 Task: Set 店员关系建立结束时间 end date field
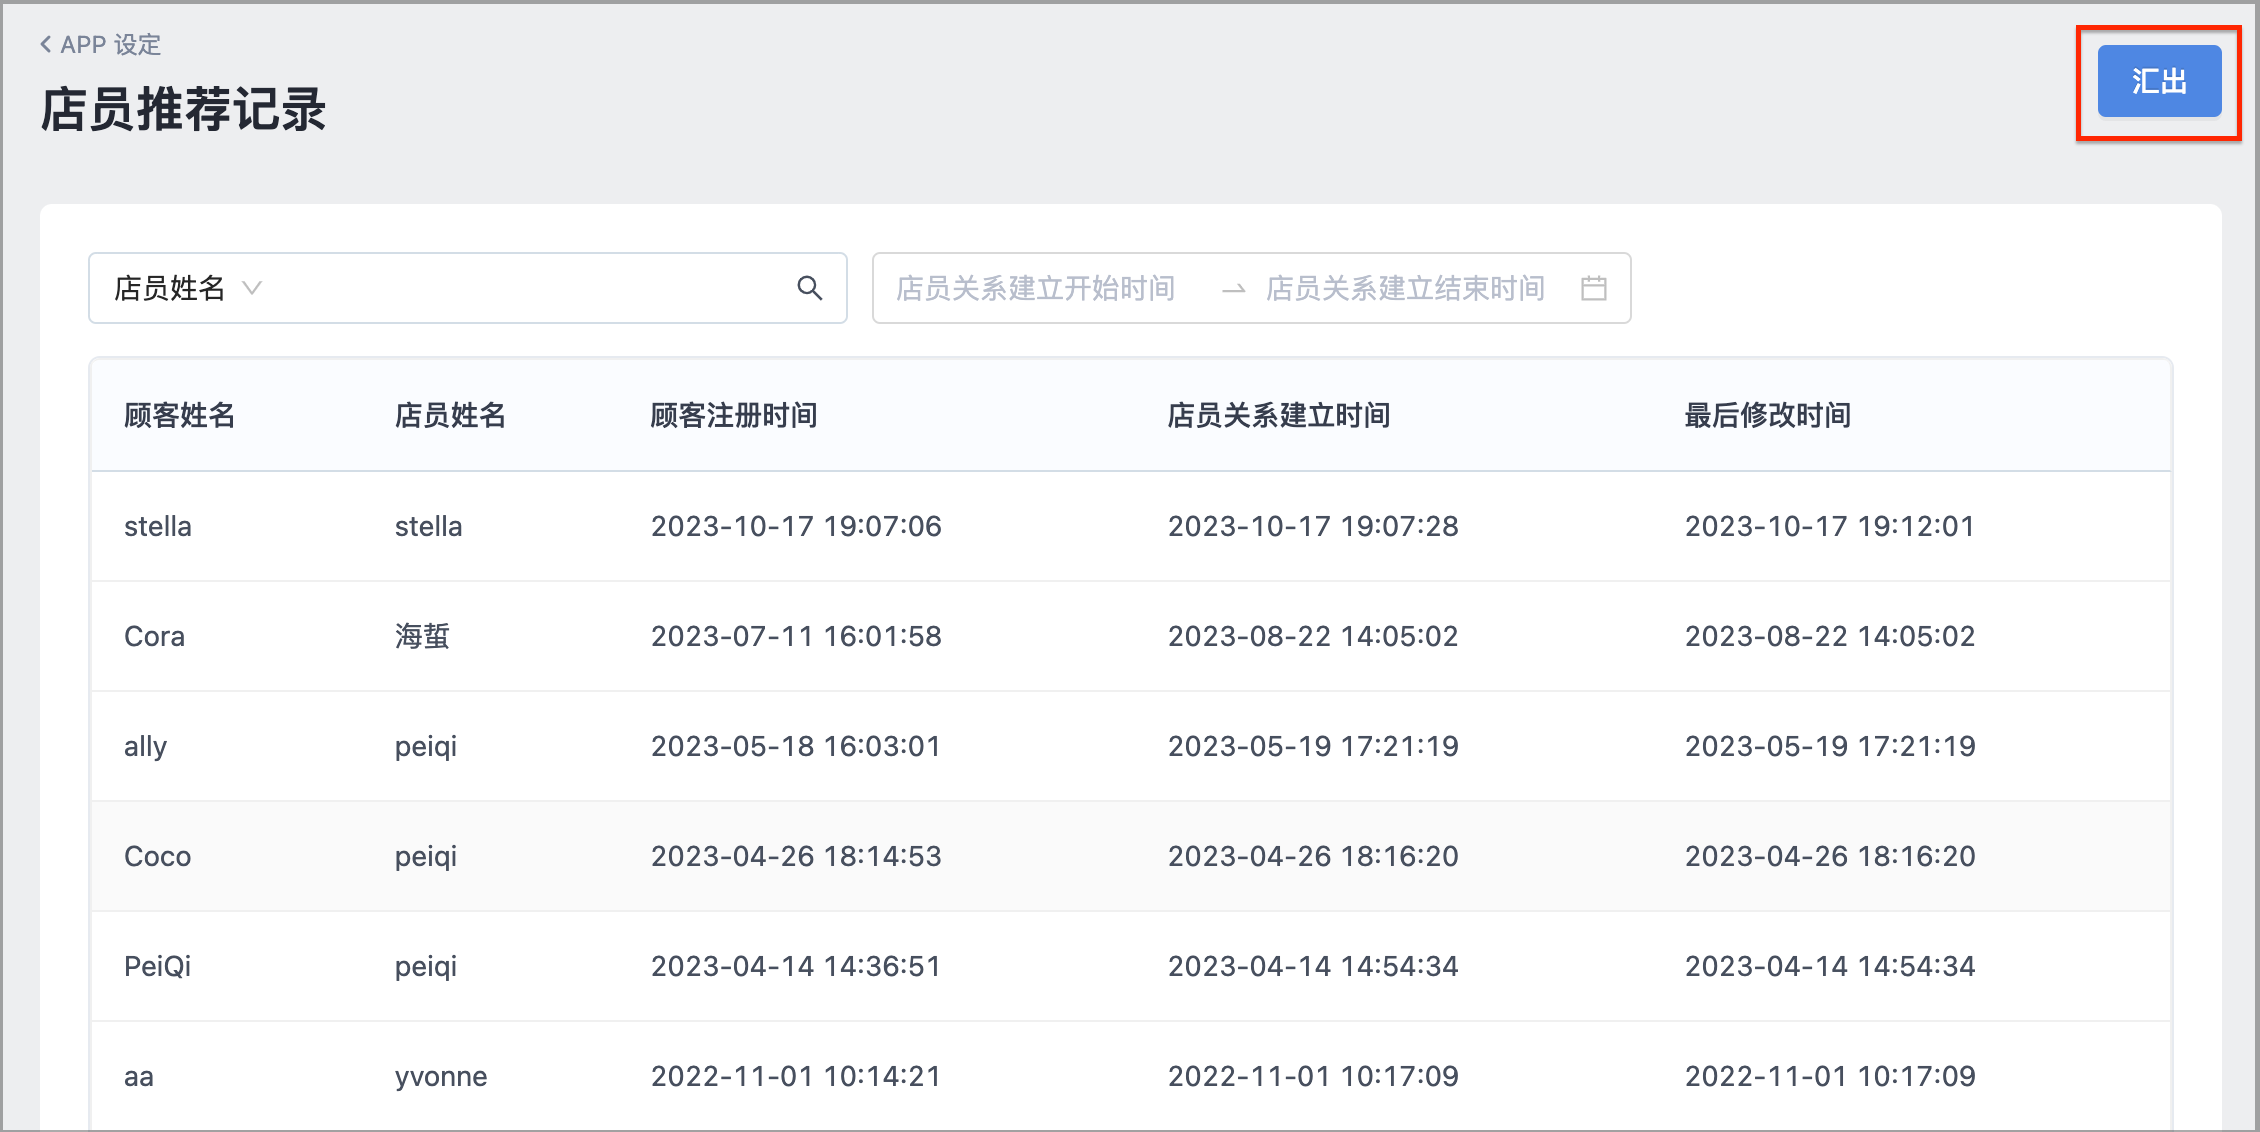pos(1406,288)
